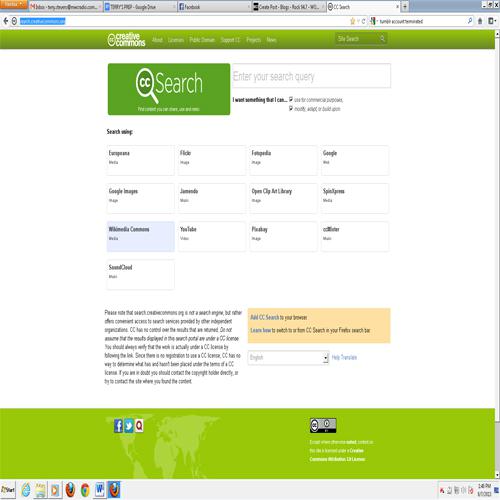This screenshot has height=500, width=500.
Task: Click the Site Search magnifier icon
Action: [x=382, y=39]
